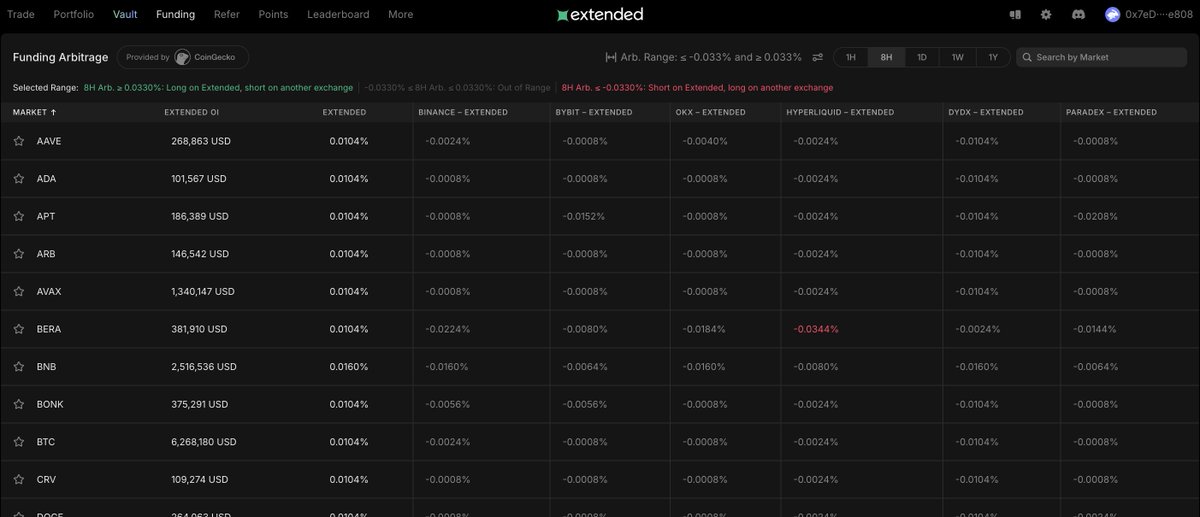The width and height of the screenshot is (1200, 517).
Task: Open the docs book icon in header
Action: [x=1015, y=15]
